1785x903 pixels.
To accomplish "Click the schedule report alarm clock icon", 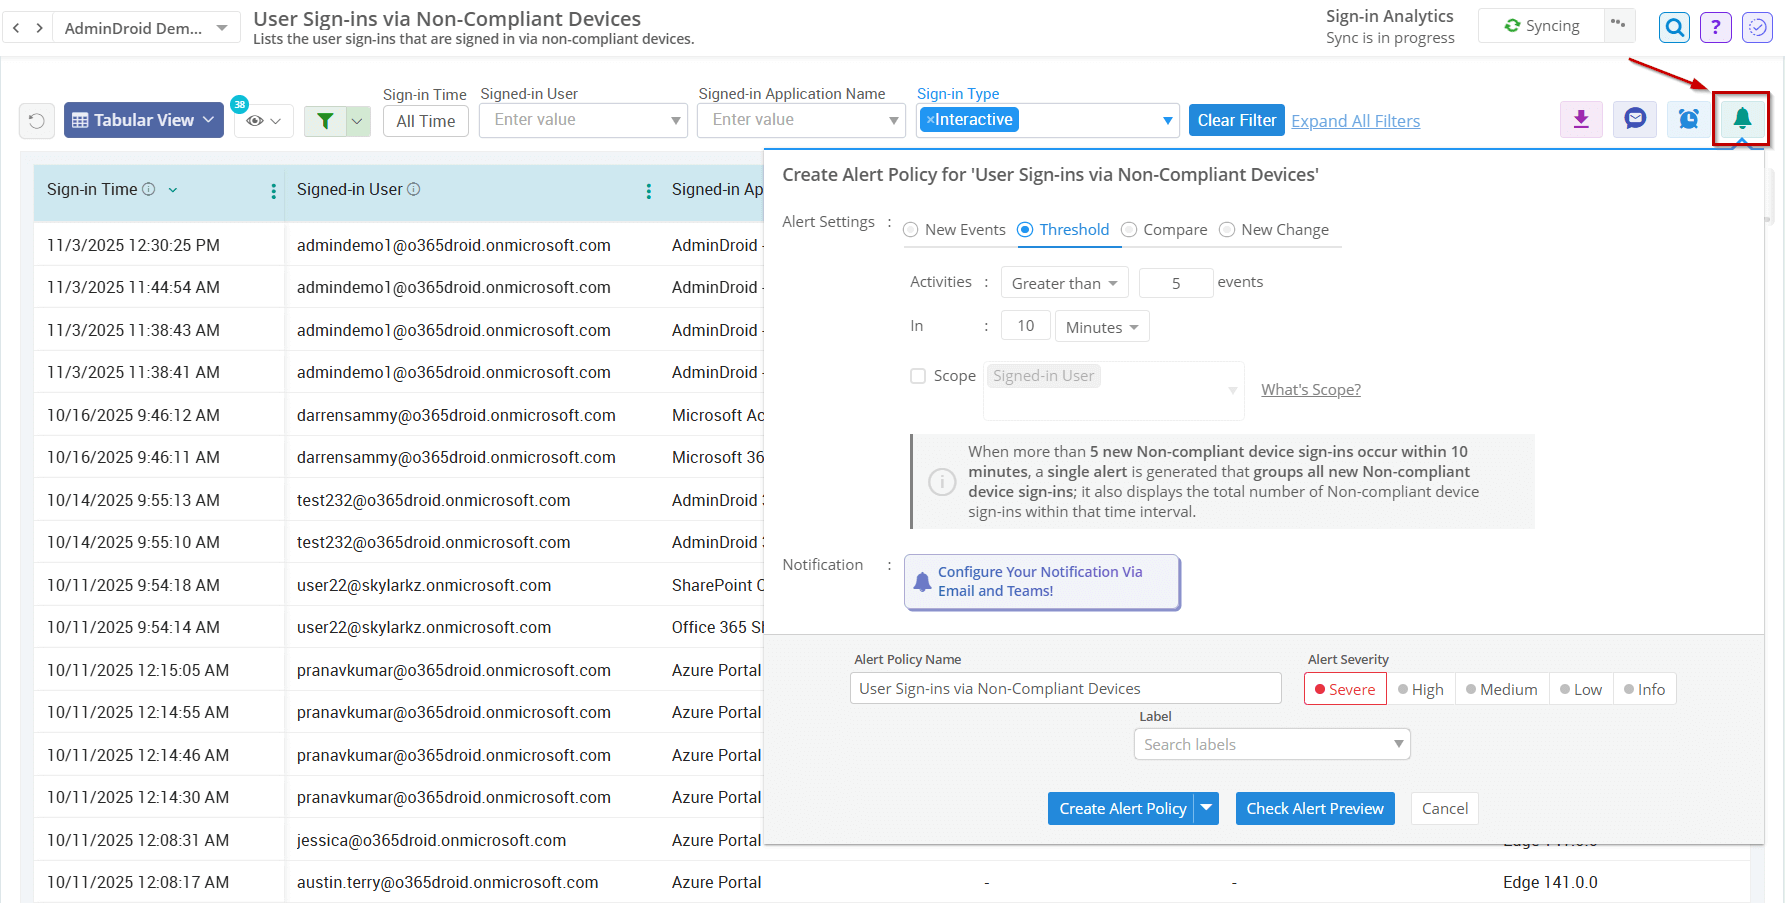I will (1688, 119).
